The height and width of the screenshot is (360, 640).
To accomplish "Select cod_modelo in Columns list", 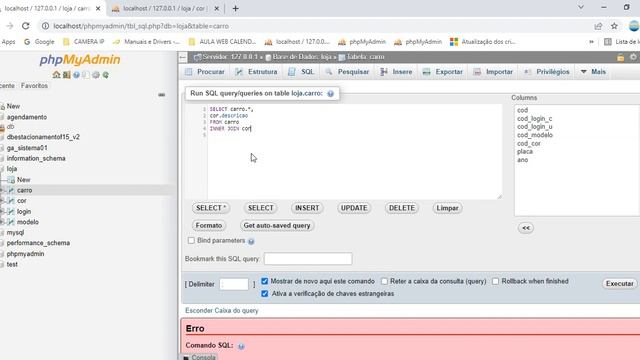I will (535, 135).
